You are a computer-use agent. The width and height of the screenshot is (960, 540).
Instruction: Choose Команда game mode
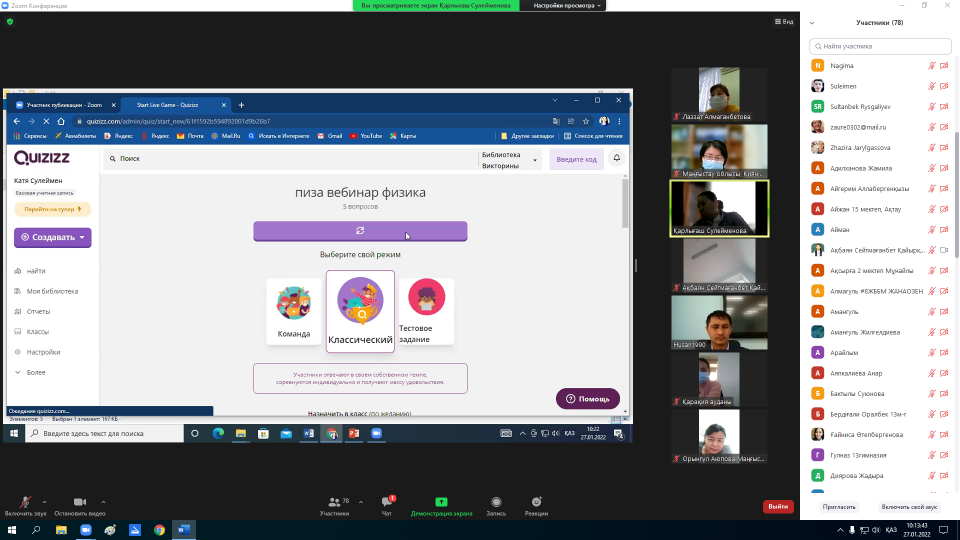(294, 312)
